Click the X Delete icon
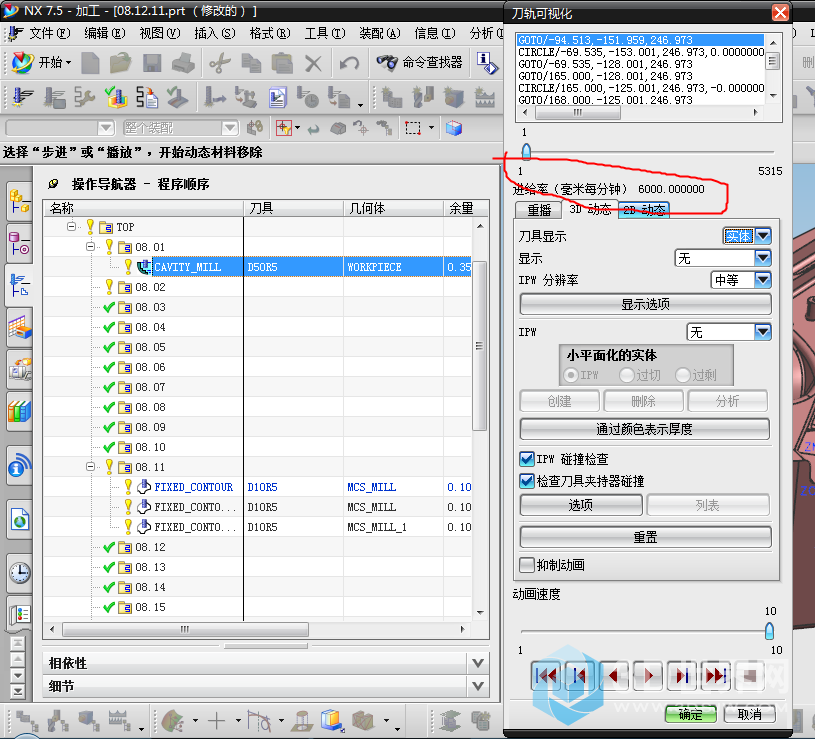Image resolution: width=815 pixels, height=739 pixels. coord(313,63)
